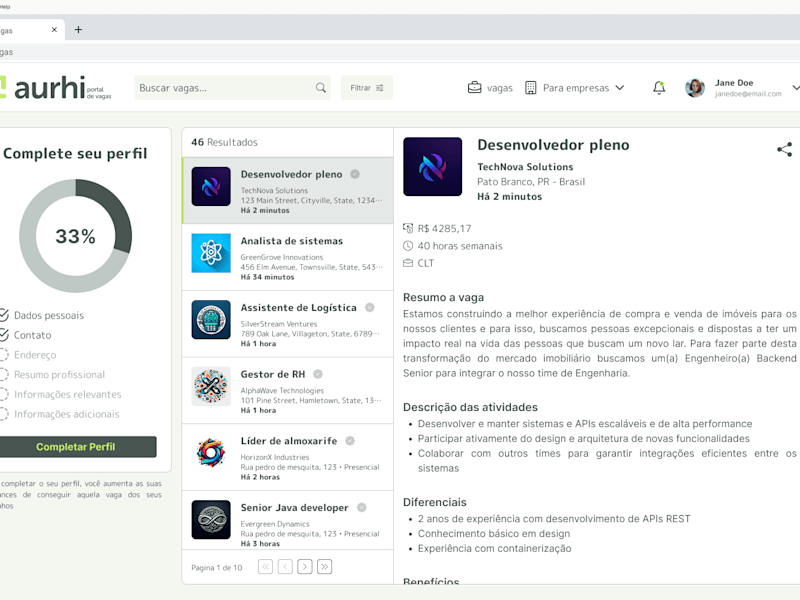Click the search magnifier icon

click(x=320, y=88)
